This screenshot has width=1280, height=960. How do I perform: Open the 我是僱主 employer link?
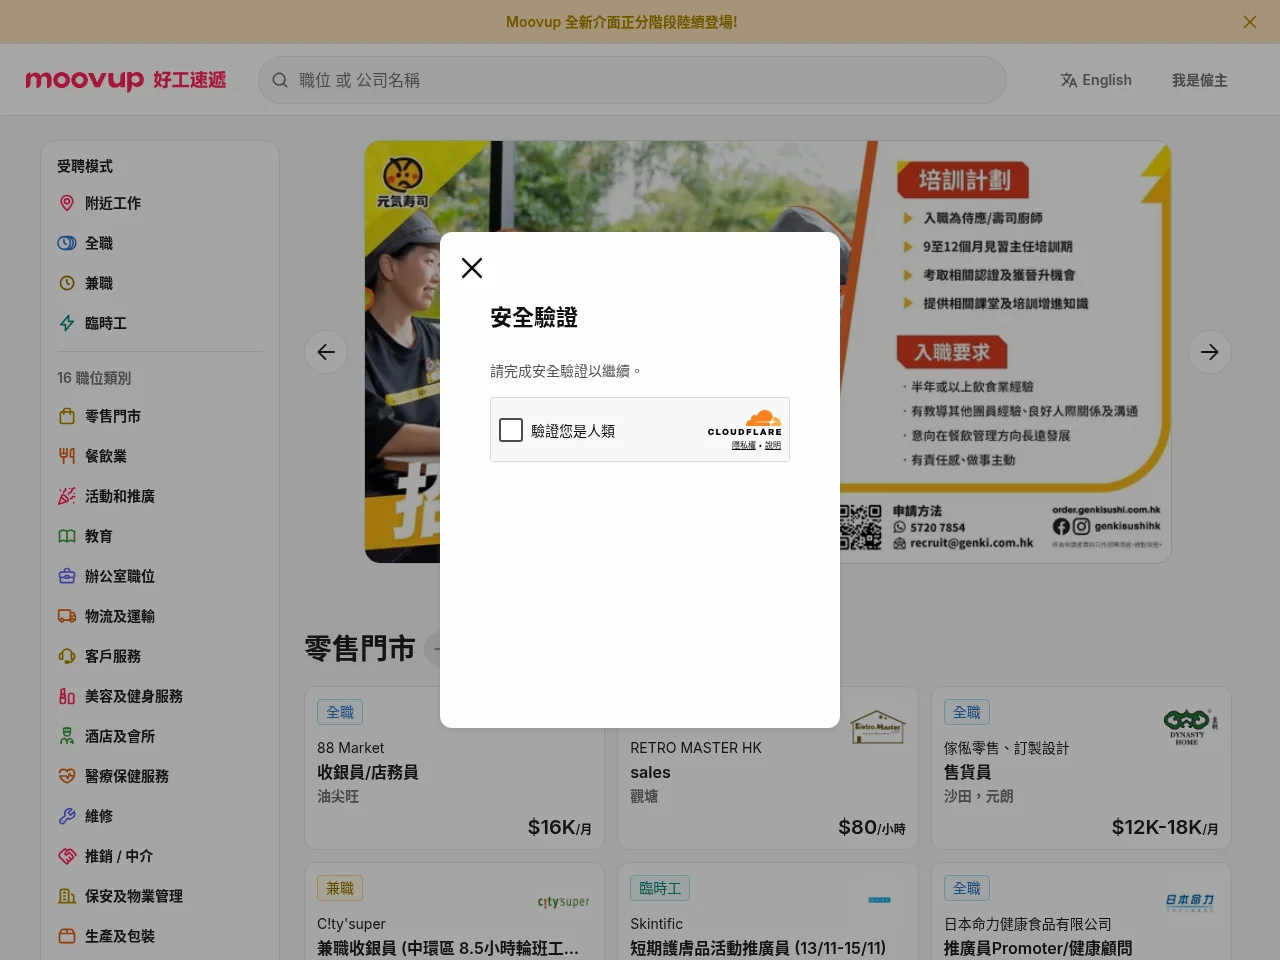tap(1199, 80)
